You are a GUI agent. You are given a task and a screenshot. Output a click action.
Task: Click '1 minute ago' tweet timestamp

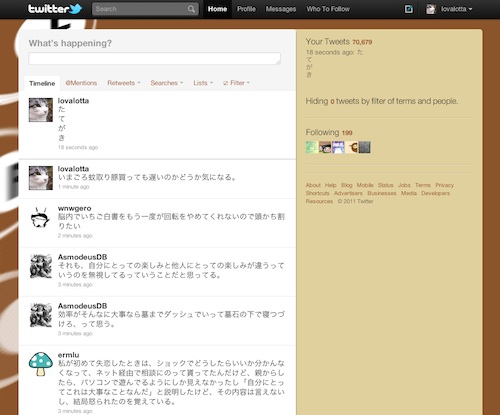coord(74,187)
